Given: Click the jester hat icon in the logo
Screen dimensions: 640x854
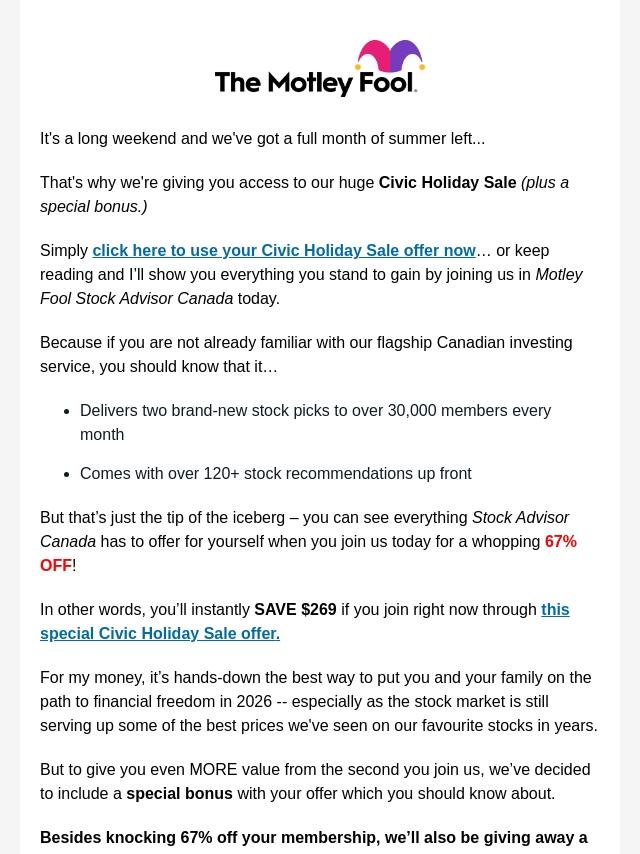Looking at the screenshot, I should click(x=390, y=56).
